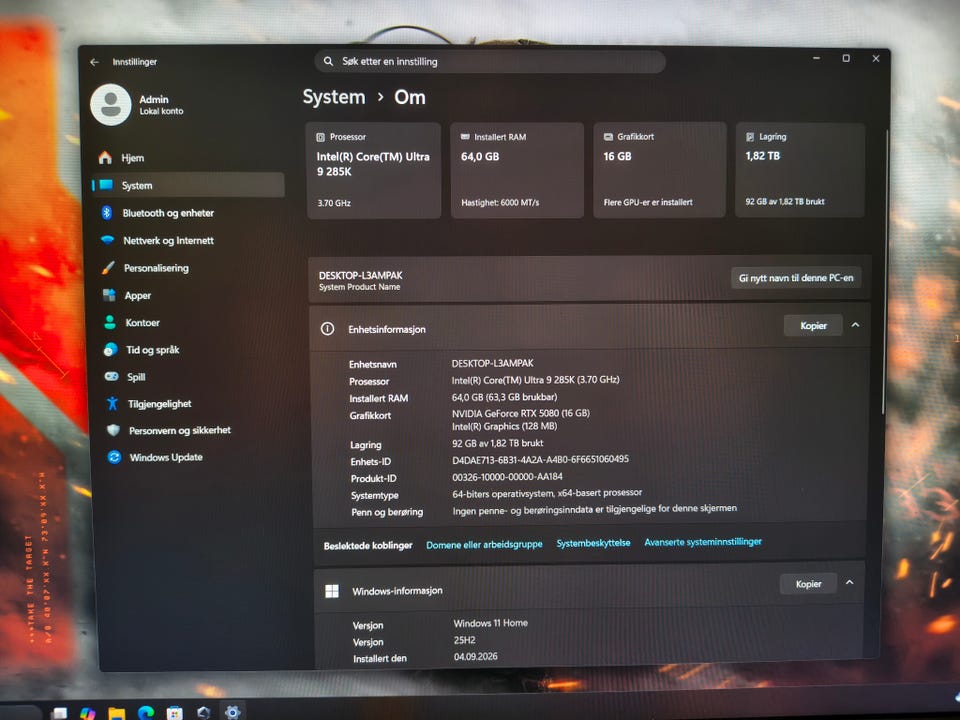This screenshot has height=720, width=960.
Task: Click Produkt-ID value 00326-10000-00000-AA184
Action: click(507, 476)
